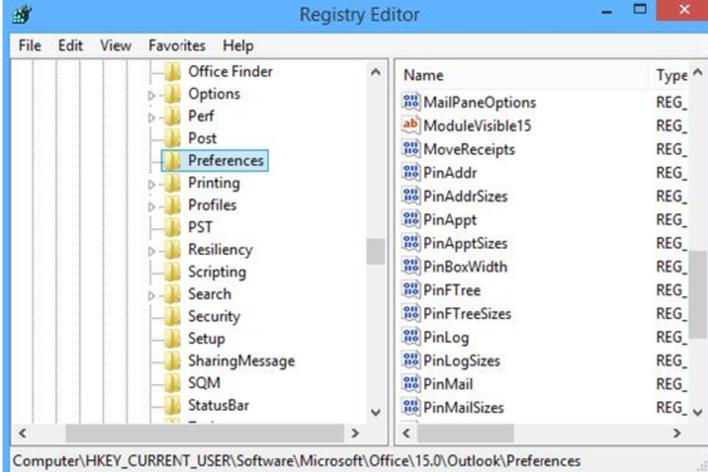Click the MailPaneOptions value icon
Screen dimensions: 708x472
(410, 102)
